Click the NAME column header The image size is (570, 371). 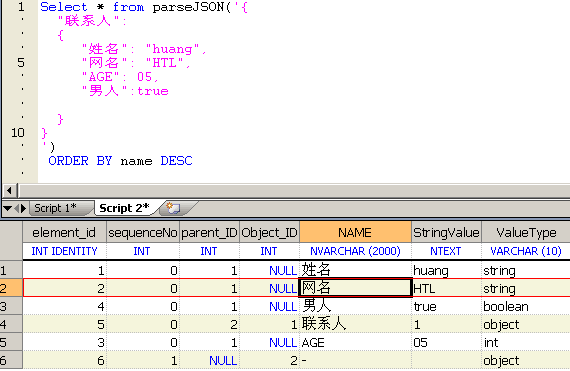[x=355, y=232]
